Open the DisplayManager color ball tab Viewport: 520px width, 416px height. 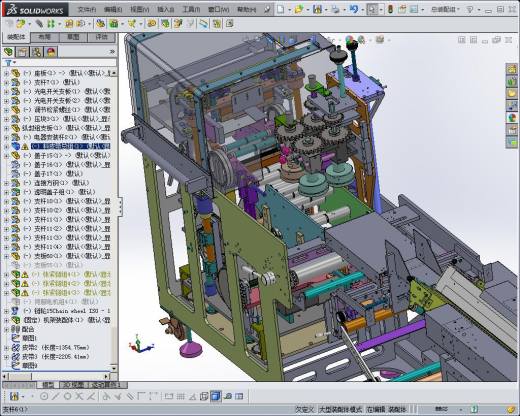pos(51,52)
